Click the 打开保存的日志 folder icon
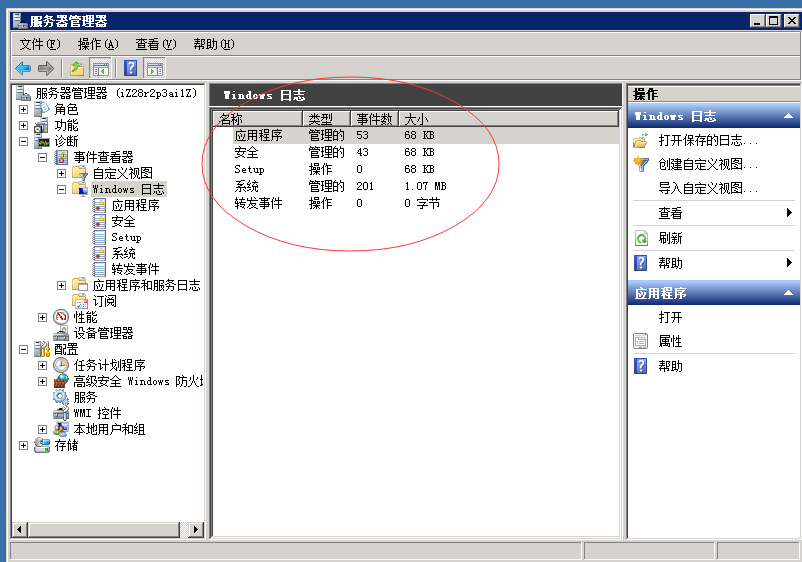The image size is (802, 562). (x=642, y=141)
